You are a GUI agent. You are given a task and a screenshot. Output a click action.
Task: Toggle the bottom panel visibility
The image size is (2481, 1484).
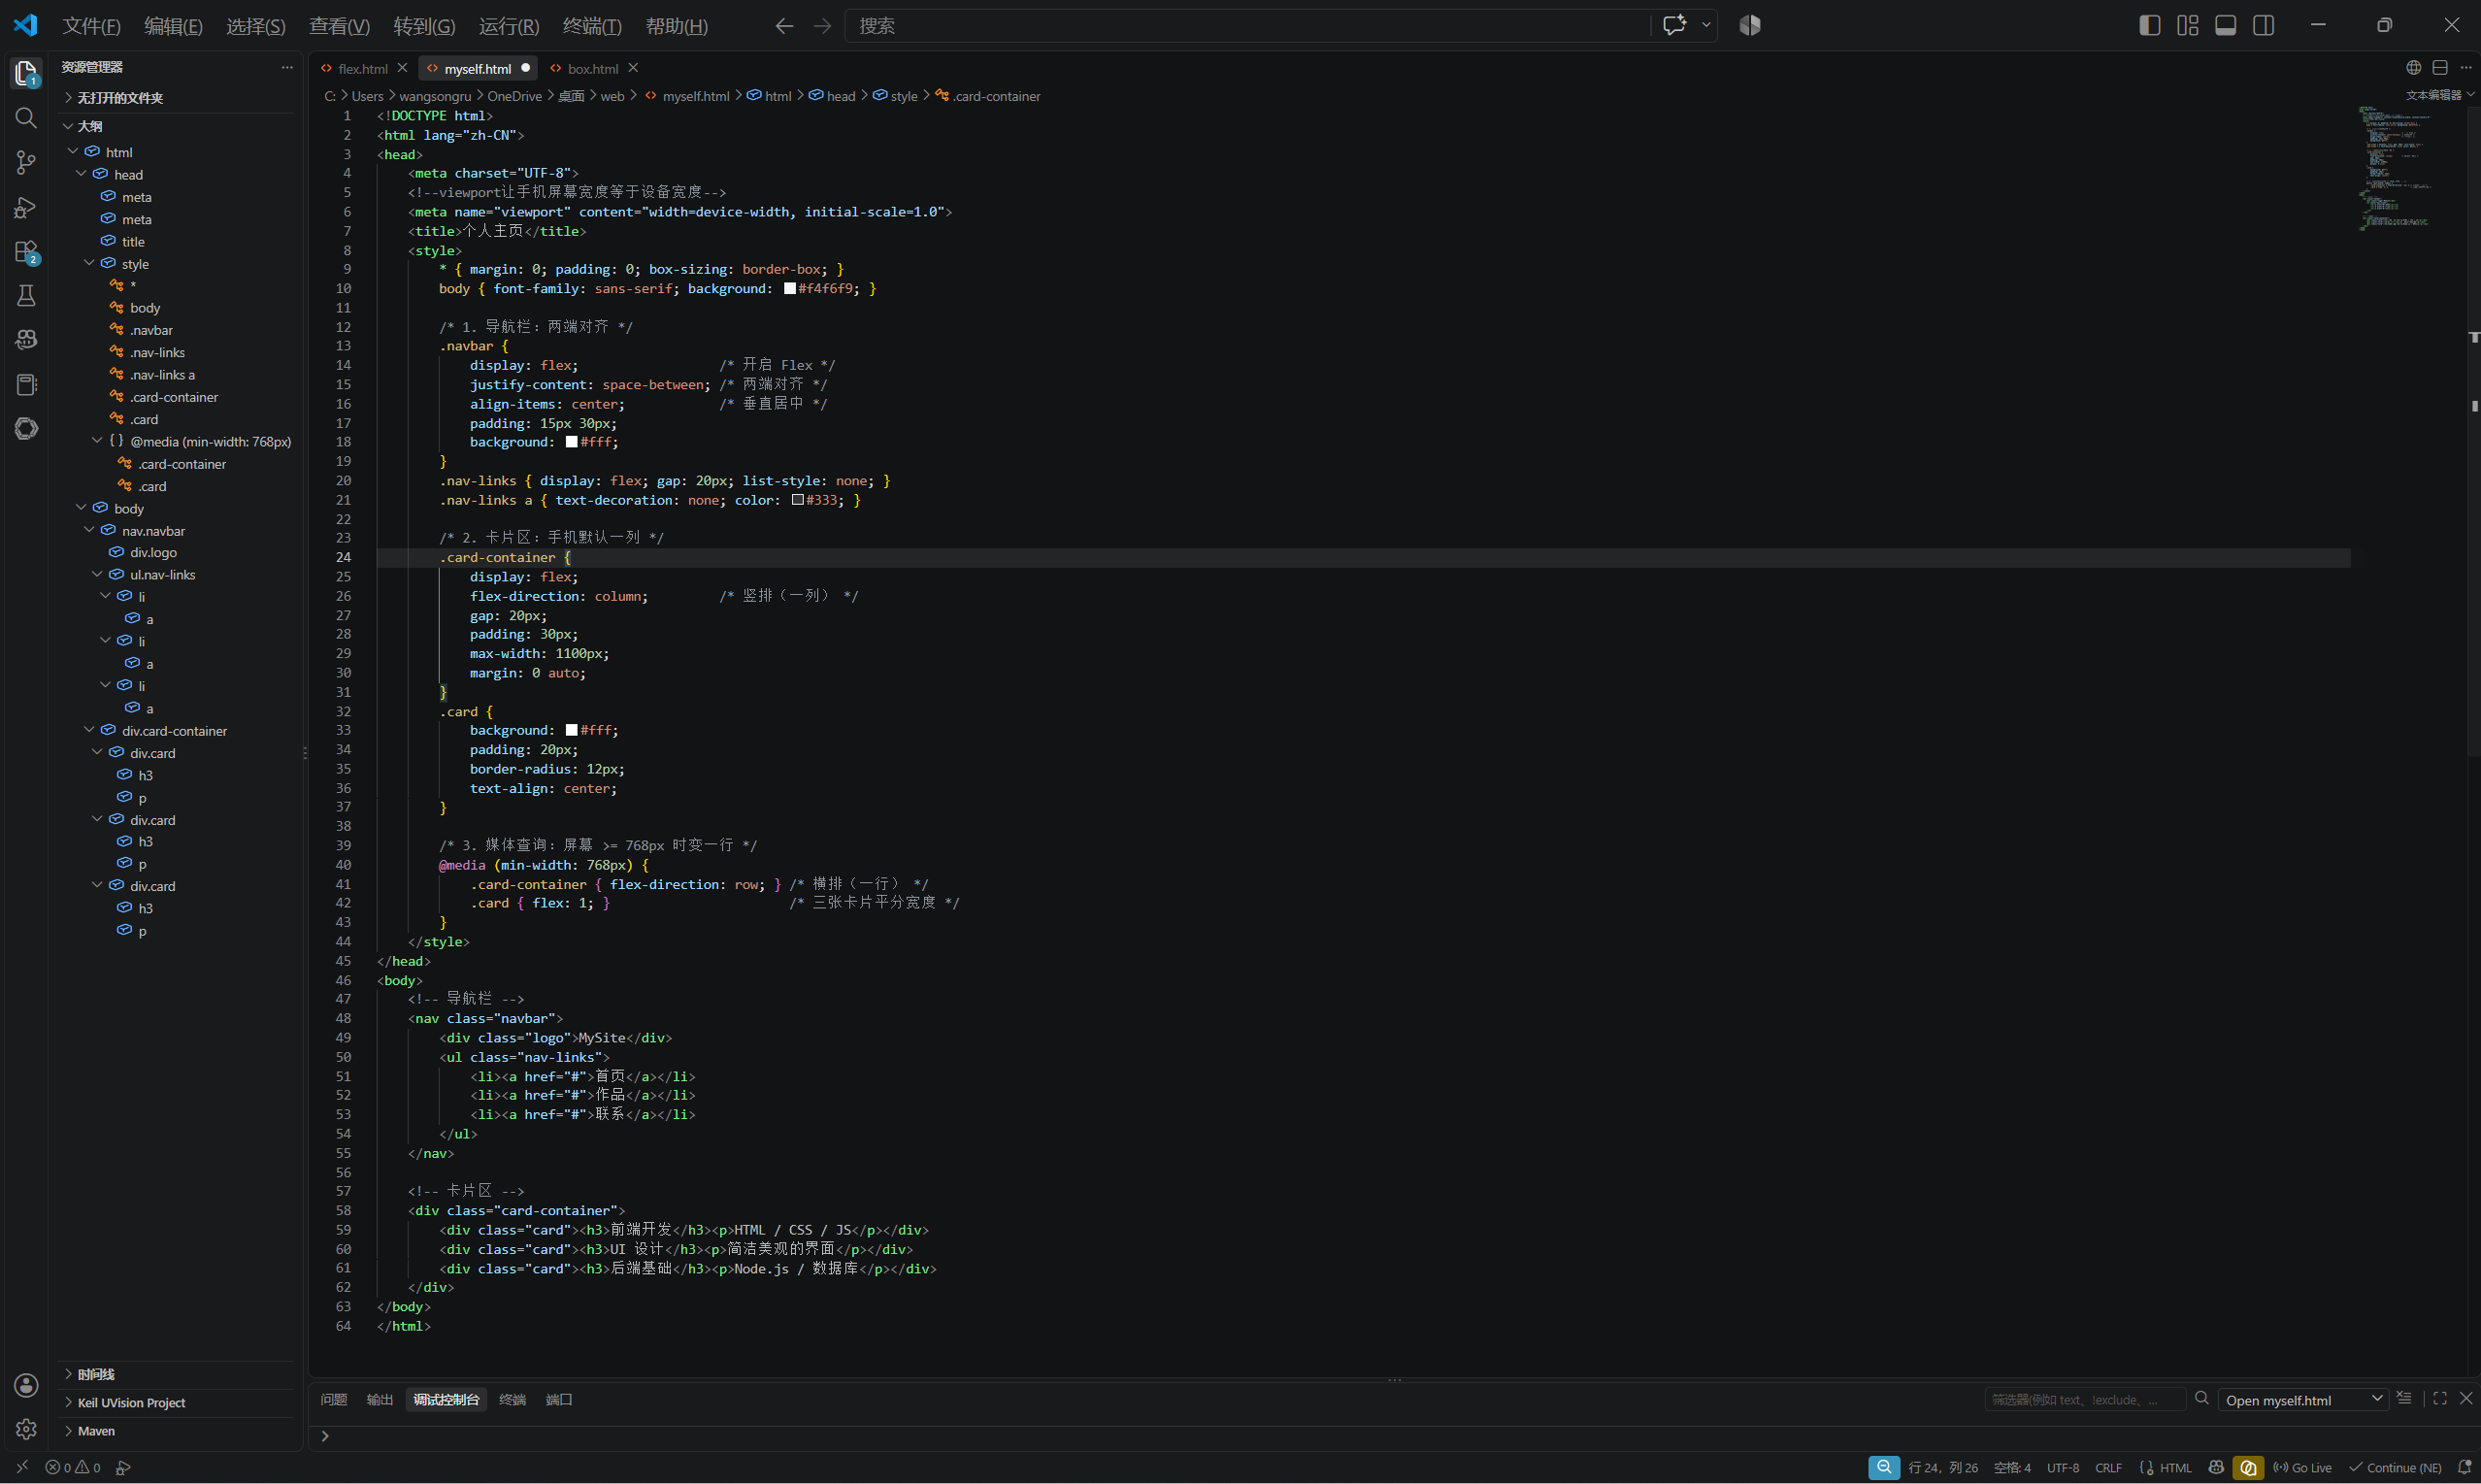point(2225,26)
